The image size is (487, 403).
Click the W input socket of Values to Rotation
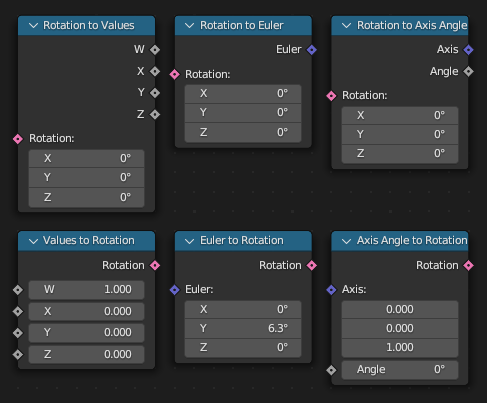(18, 290)
